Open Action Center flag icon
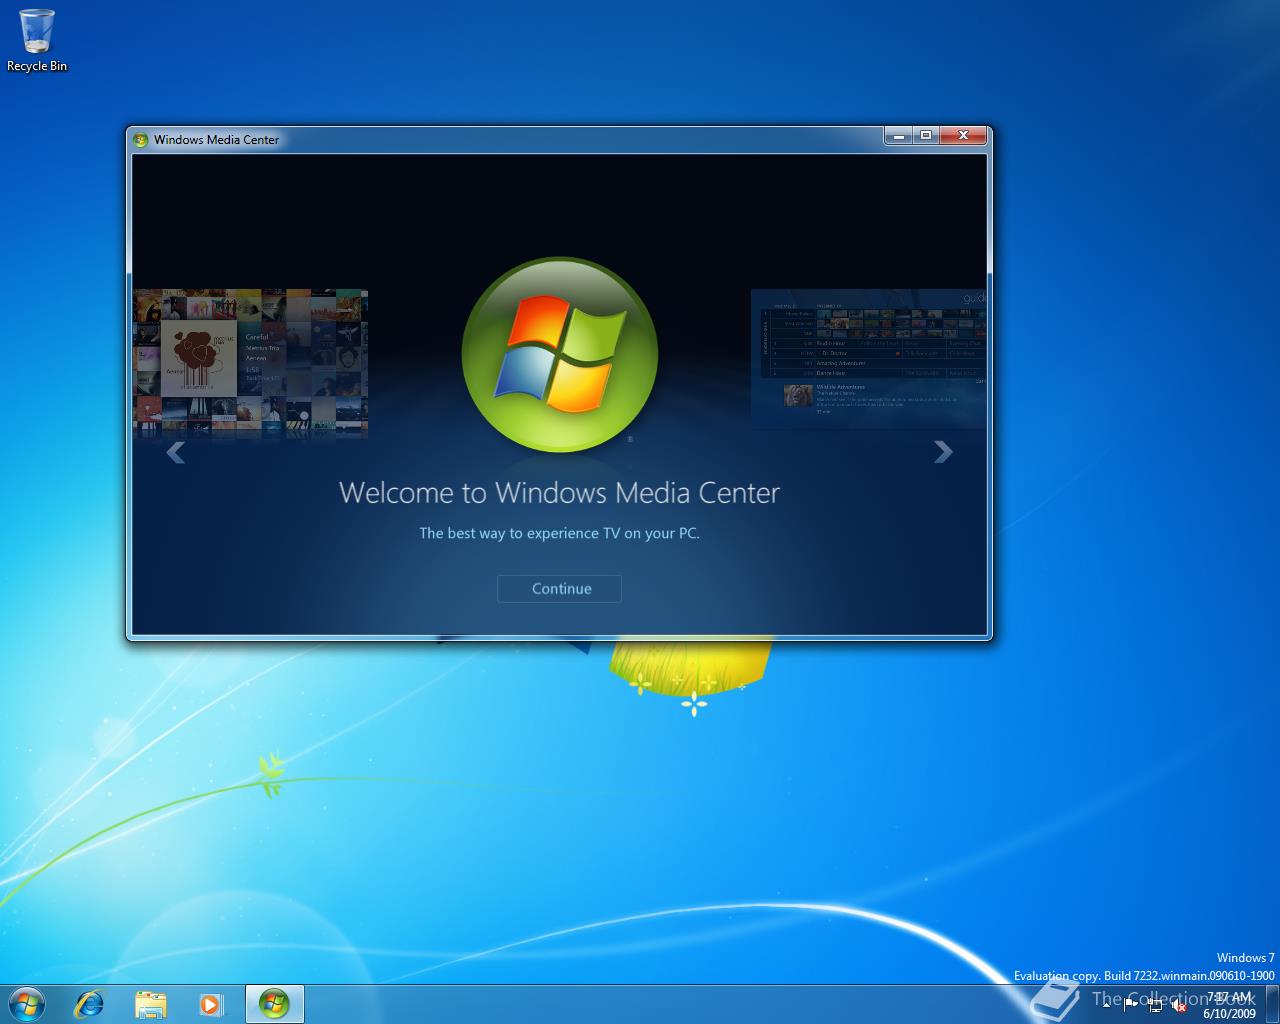 pyautogui.click(x=1130, y=1005)
